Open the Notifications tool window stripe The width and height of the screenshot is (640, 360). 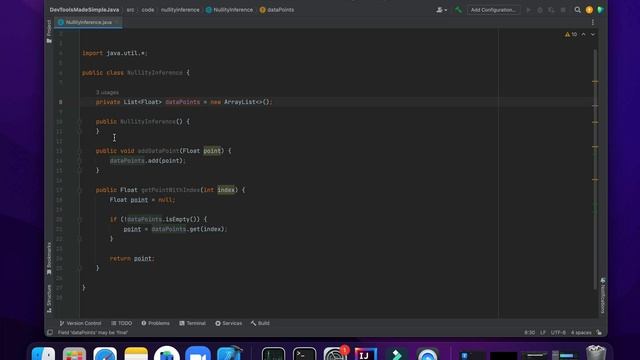[603, 296]
